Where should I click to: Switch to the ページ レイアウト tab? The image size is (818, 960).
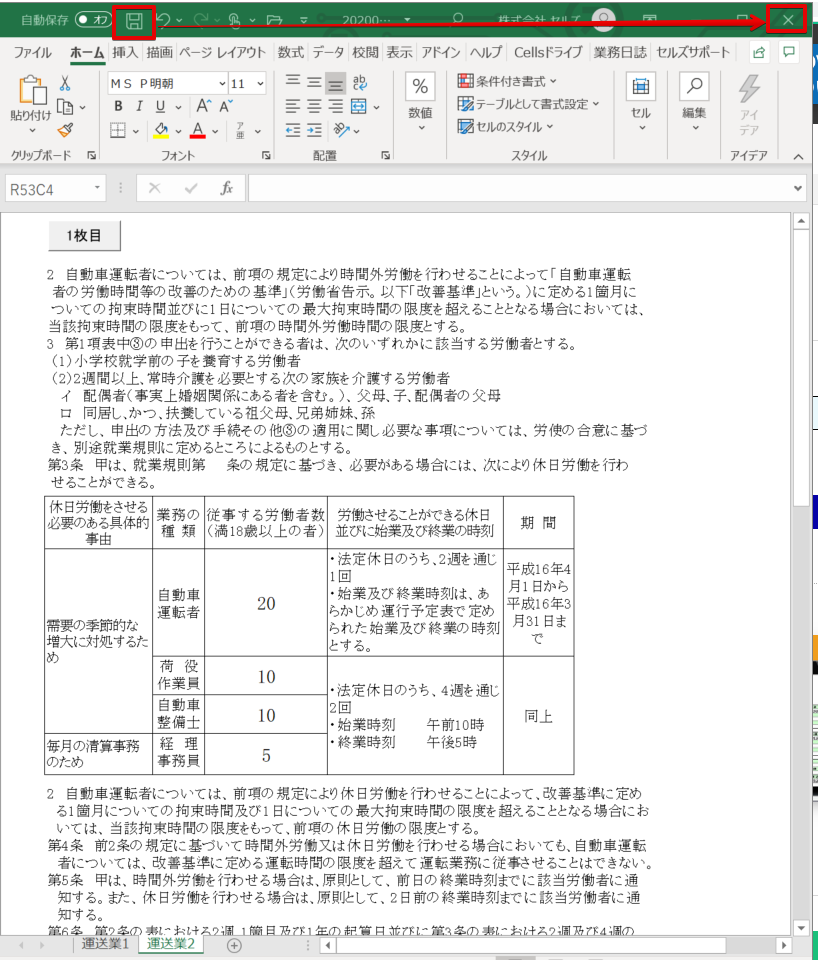click(x=222, y=53)
